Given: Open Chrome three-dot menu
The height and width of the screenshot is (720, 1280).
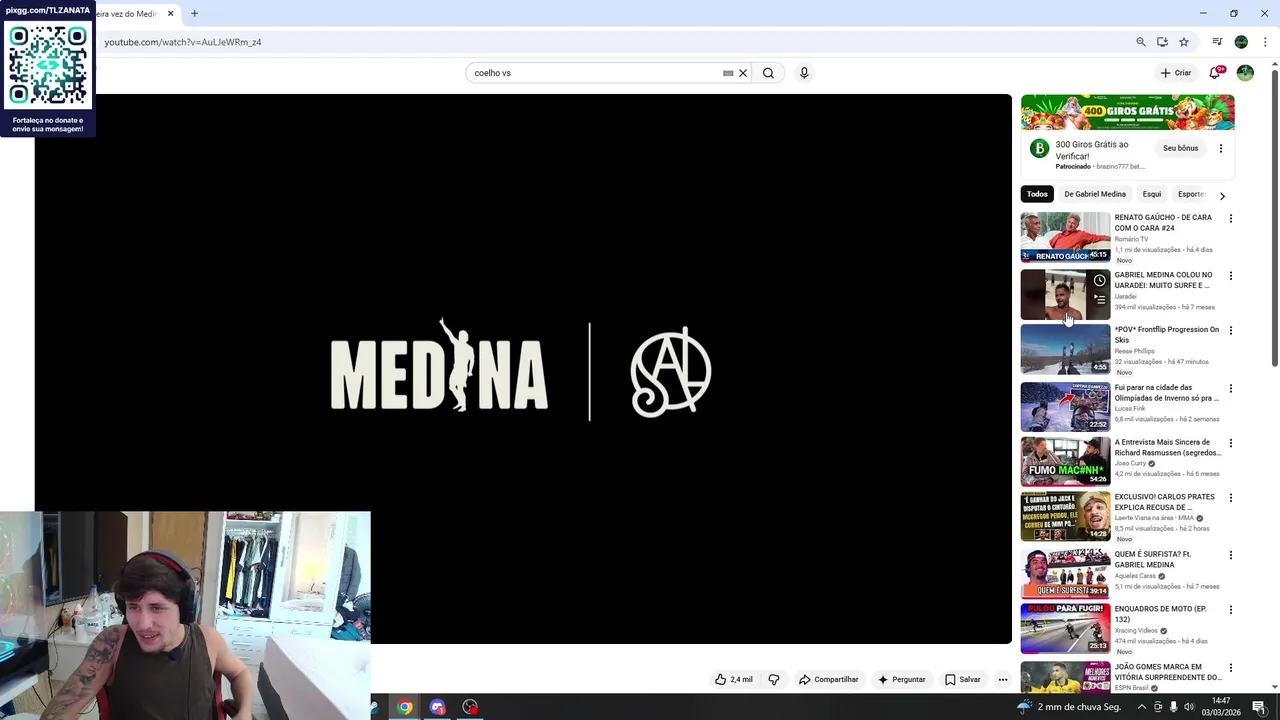Looking at the screenshot, I should pyautogui.click(x=1265, y=42).
